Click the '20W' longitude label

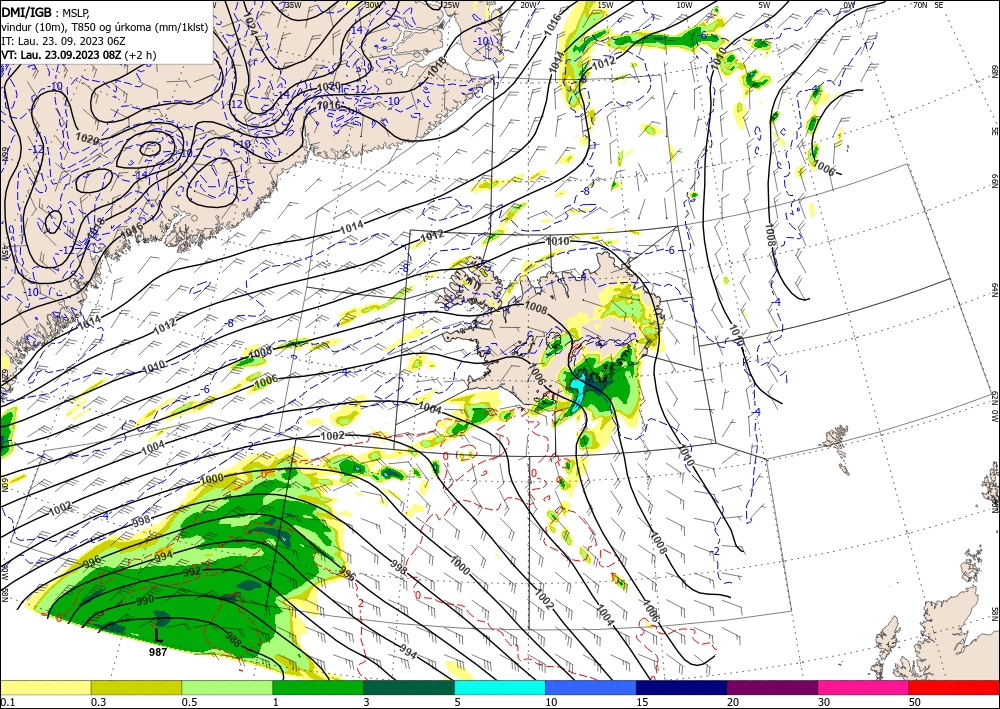[x=528, y=5]
